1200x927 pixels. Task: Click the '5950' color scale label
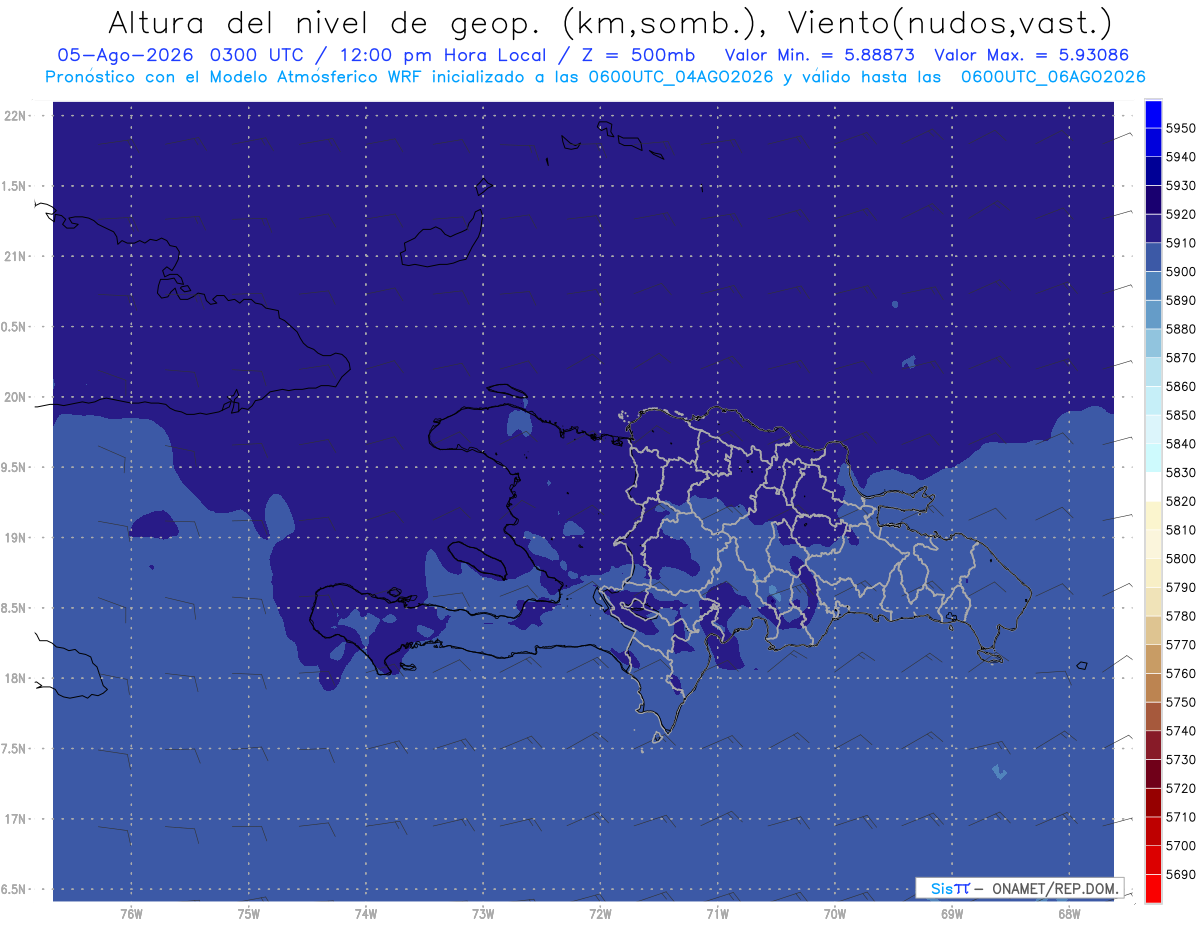[x=1180, y=128]
